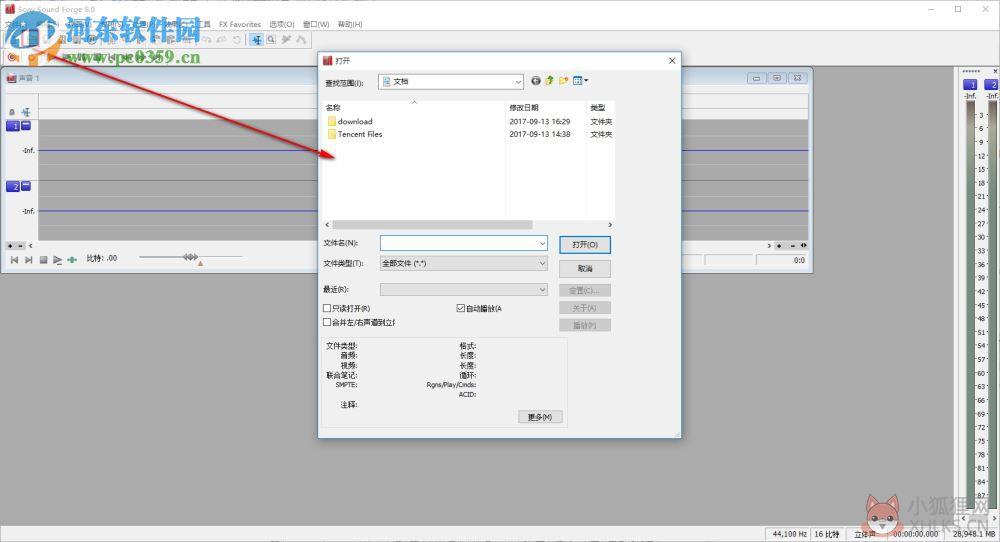Image resolution: width=1000 pixels, height=542 pixels.
Task: Click the create-new-folder icon in the Open dialog
Action: tap(563, 81)
